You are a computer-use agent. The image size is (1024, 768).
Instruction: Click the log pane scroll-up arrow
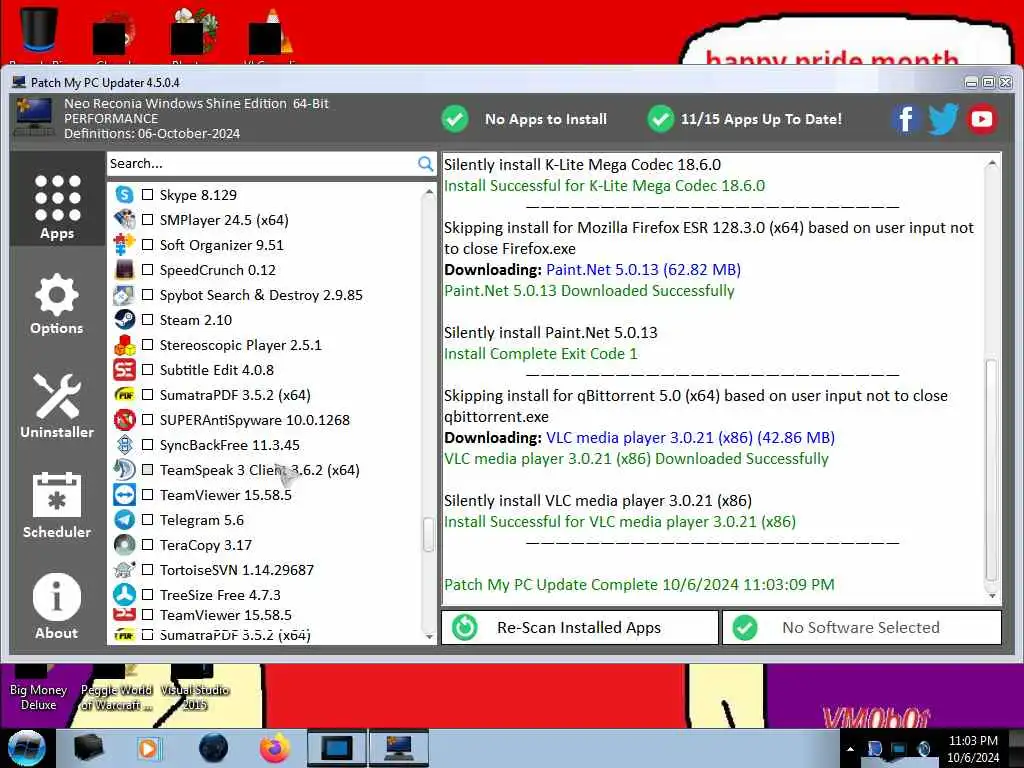(991, 163)
